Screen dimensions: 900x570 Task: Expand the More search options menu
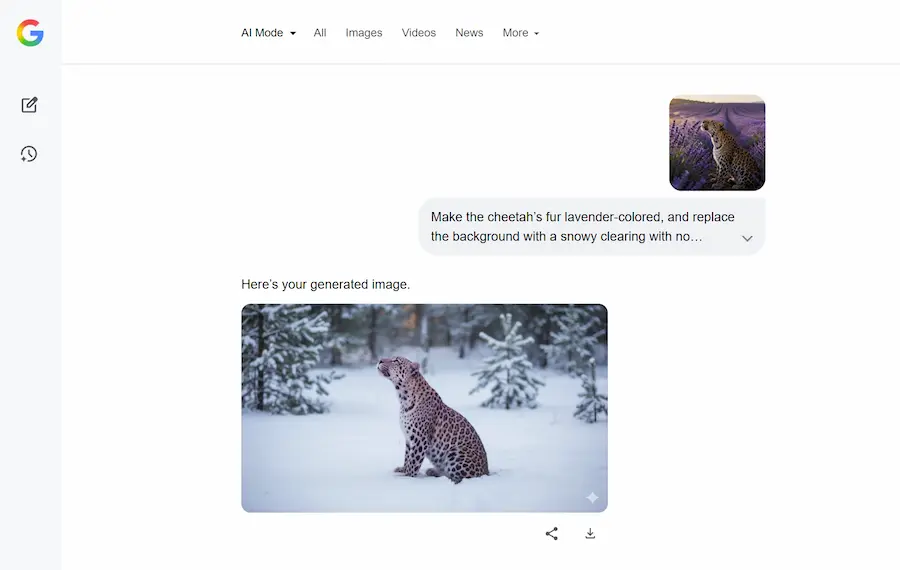pyautogui.click(x=520, y=33)
